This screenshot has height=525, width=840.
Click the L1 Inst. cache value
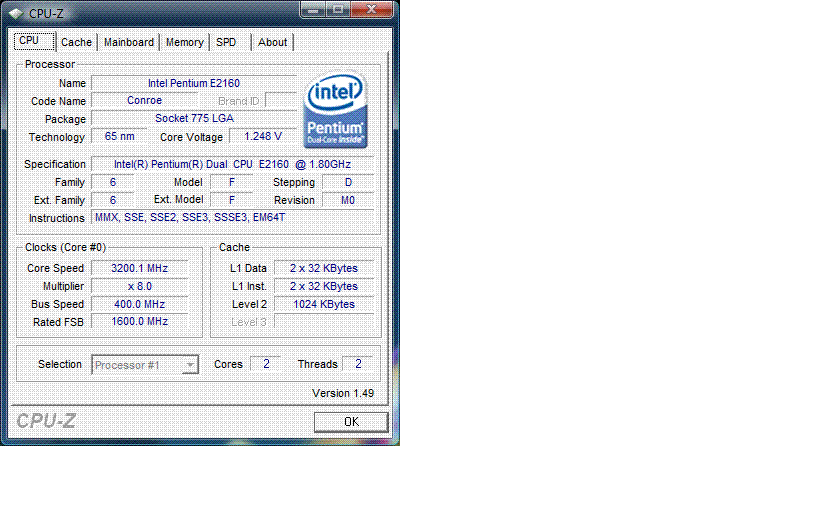coord(324,286)
